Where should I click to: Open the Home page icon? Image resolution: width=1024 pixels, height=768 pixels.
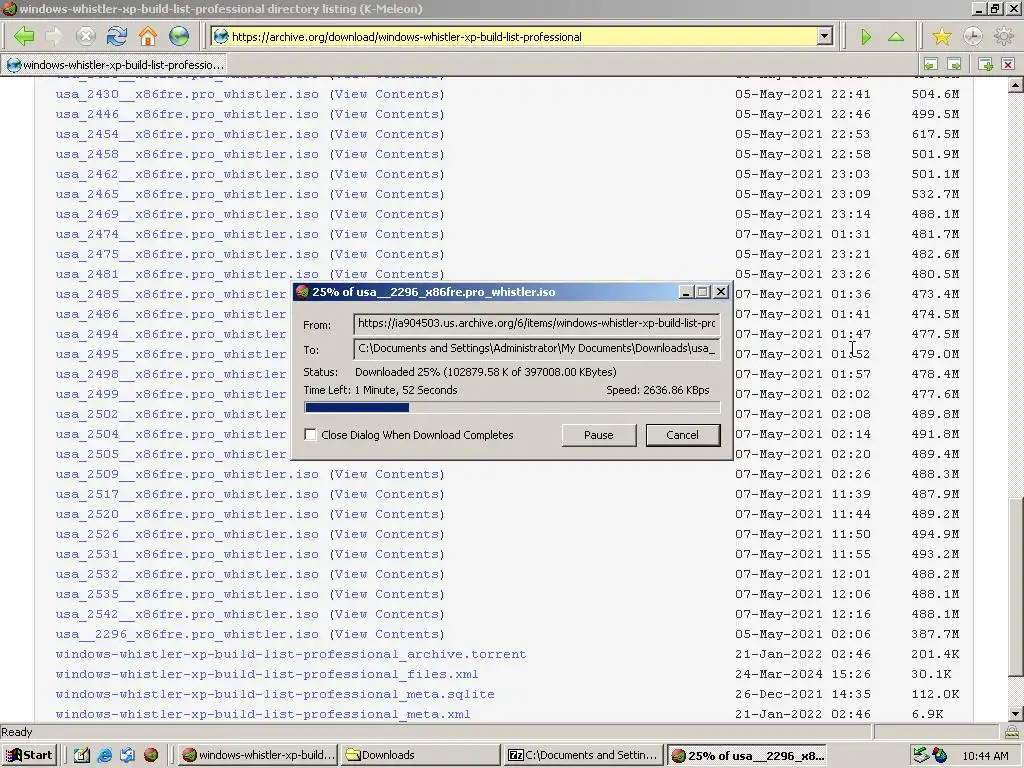[x=148, y=37]
